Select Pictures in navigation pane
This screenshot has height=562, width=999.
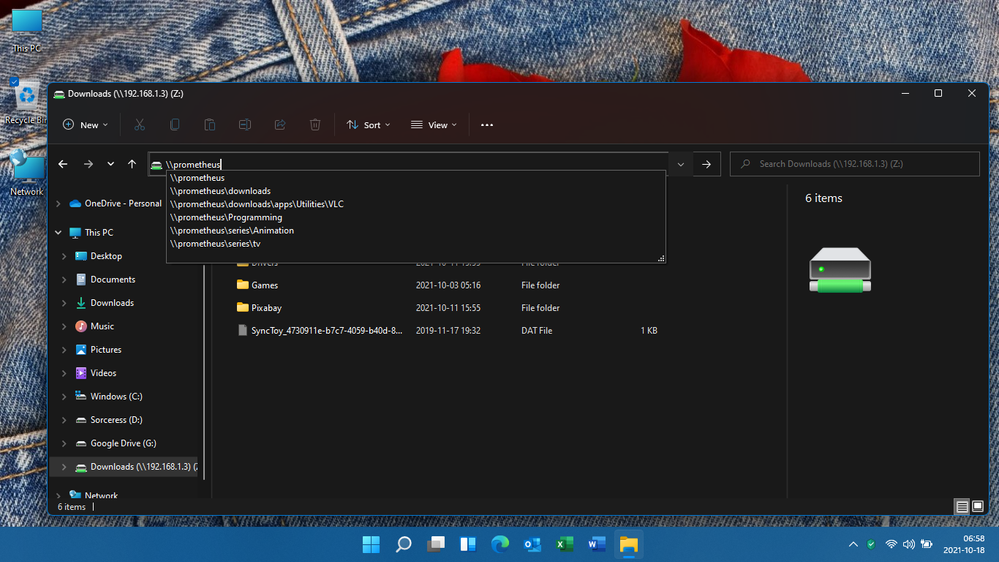(x=105, y=350)
